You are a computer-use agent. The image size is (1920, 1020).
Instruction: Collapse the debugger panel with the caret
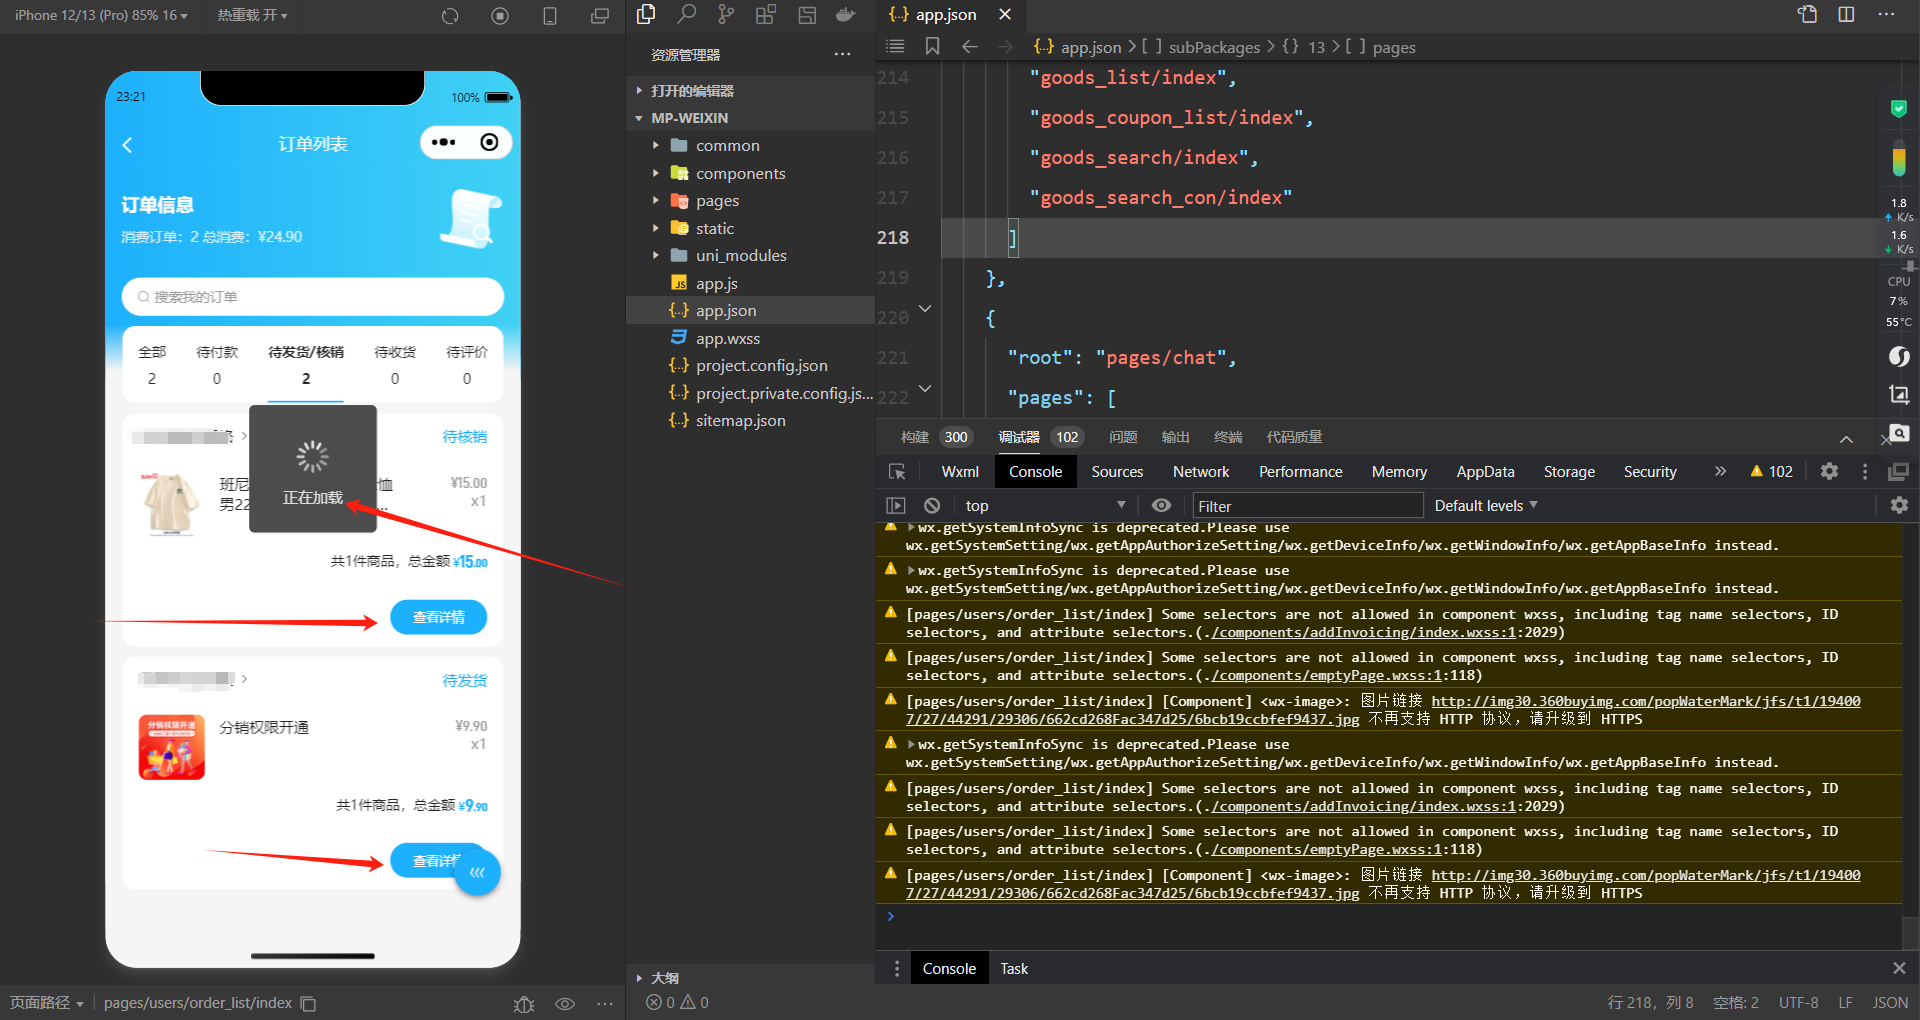[x=1846, y=439]
